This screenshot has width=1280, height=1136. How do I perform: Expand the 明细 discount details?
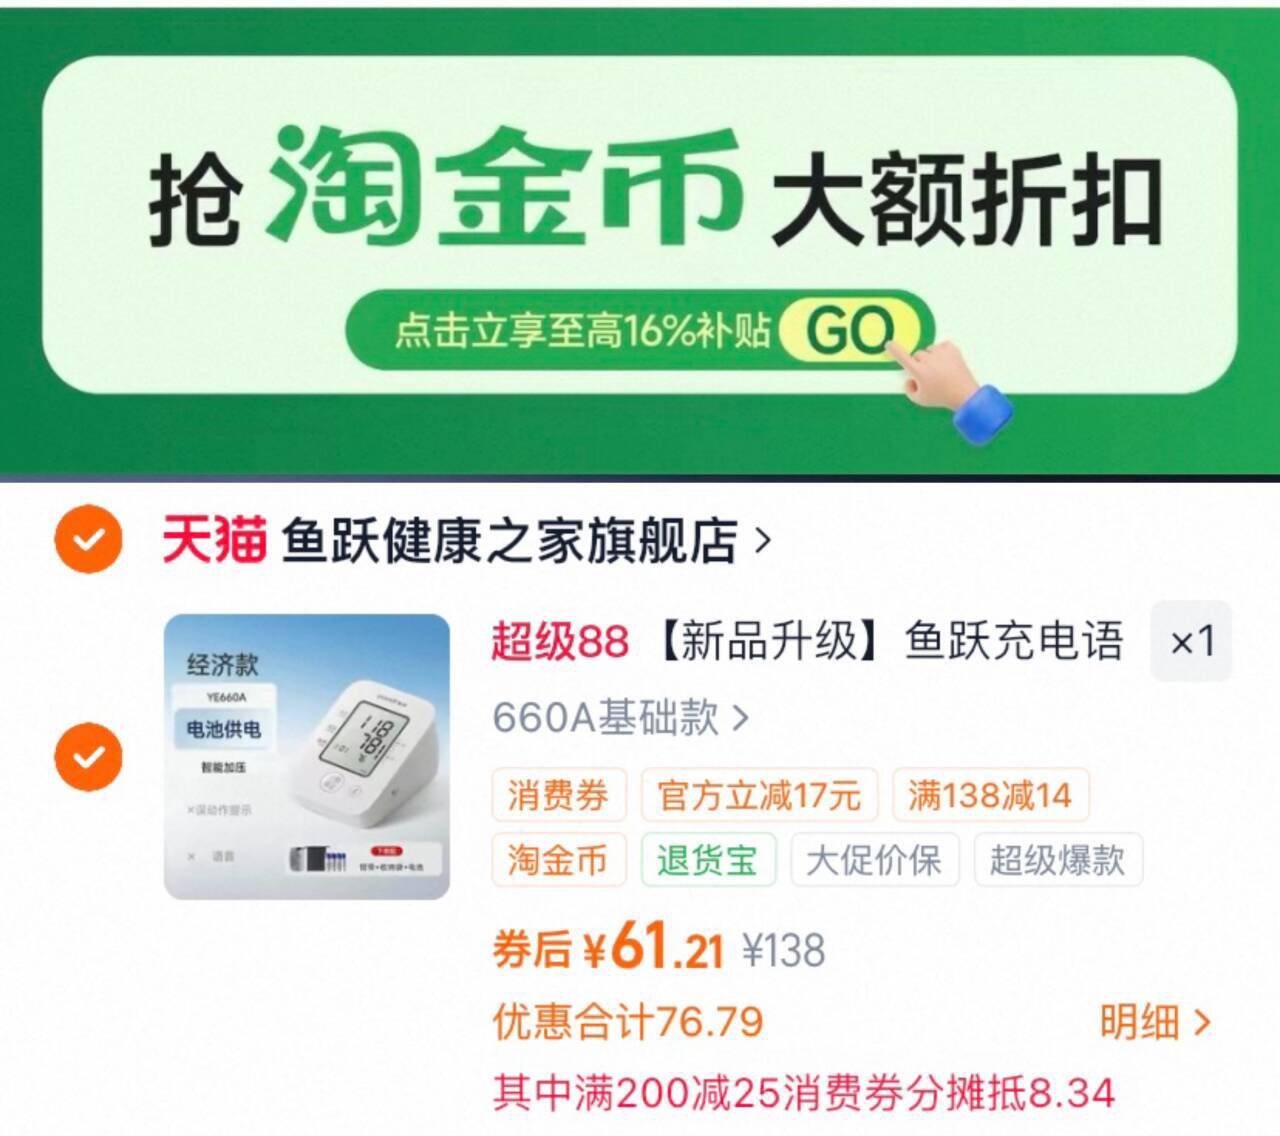[x=1155, y=1022]
